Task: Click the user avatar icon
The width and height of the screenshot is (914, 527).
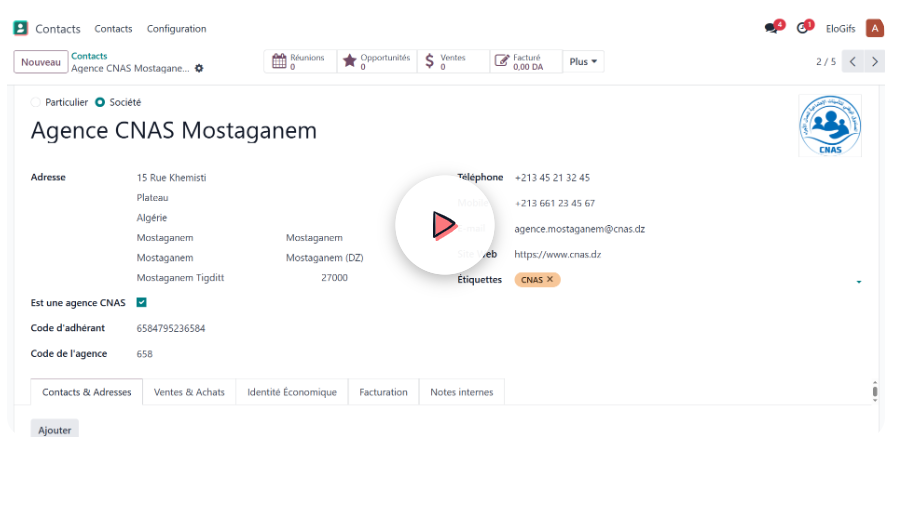Action: click(x=874, y=29)
